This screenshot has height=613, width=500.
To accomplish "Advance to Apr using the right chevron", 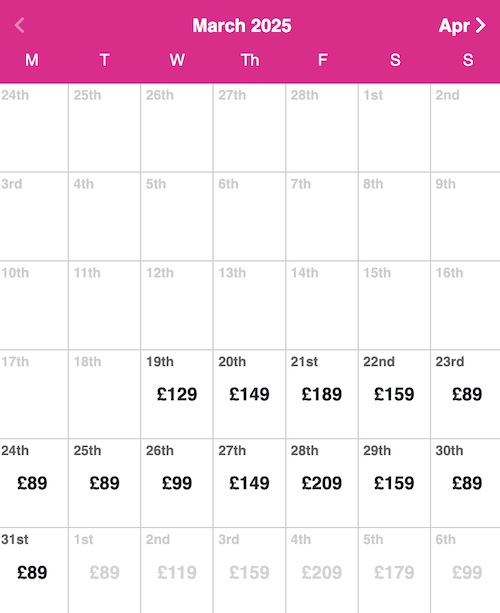I will [x=481, y=26].
